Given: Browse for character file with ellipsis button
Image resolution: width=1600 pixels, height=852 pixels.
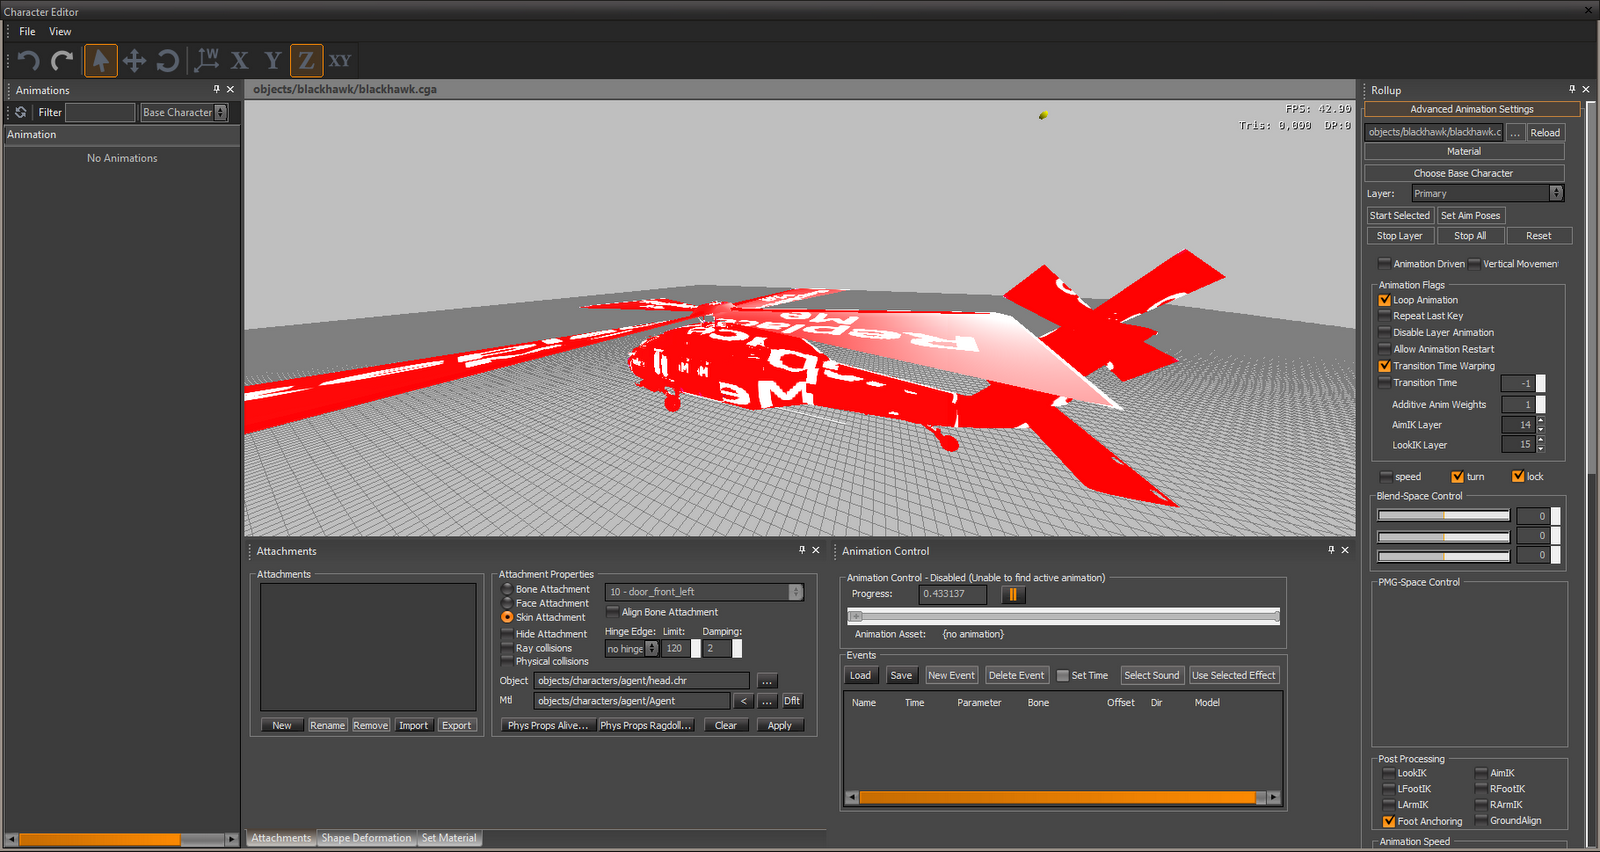Looking at the screenshot, I should pyautogui.click(x=1515, y=132).
